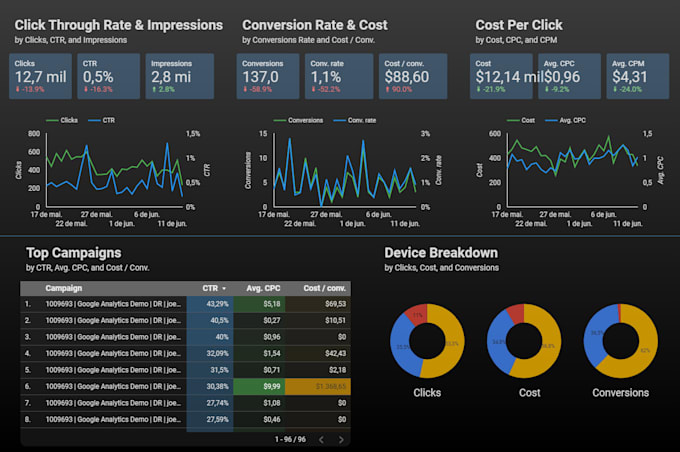The height and width of the screenshot is (452, 680).
Task: Select campaign row 3 name
Action: pos(113,337)
